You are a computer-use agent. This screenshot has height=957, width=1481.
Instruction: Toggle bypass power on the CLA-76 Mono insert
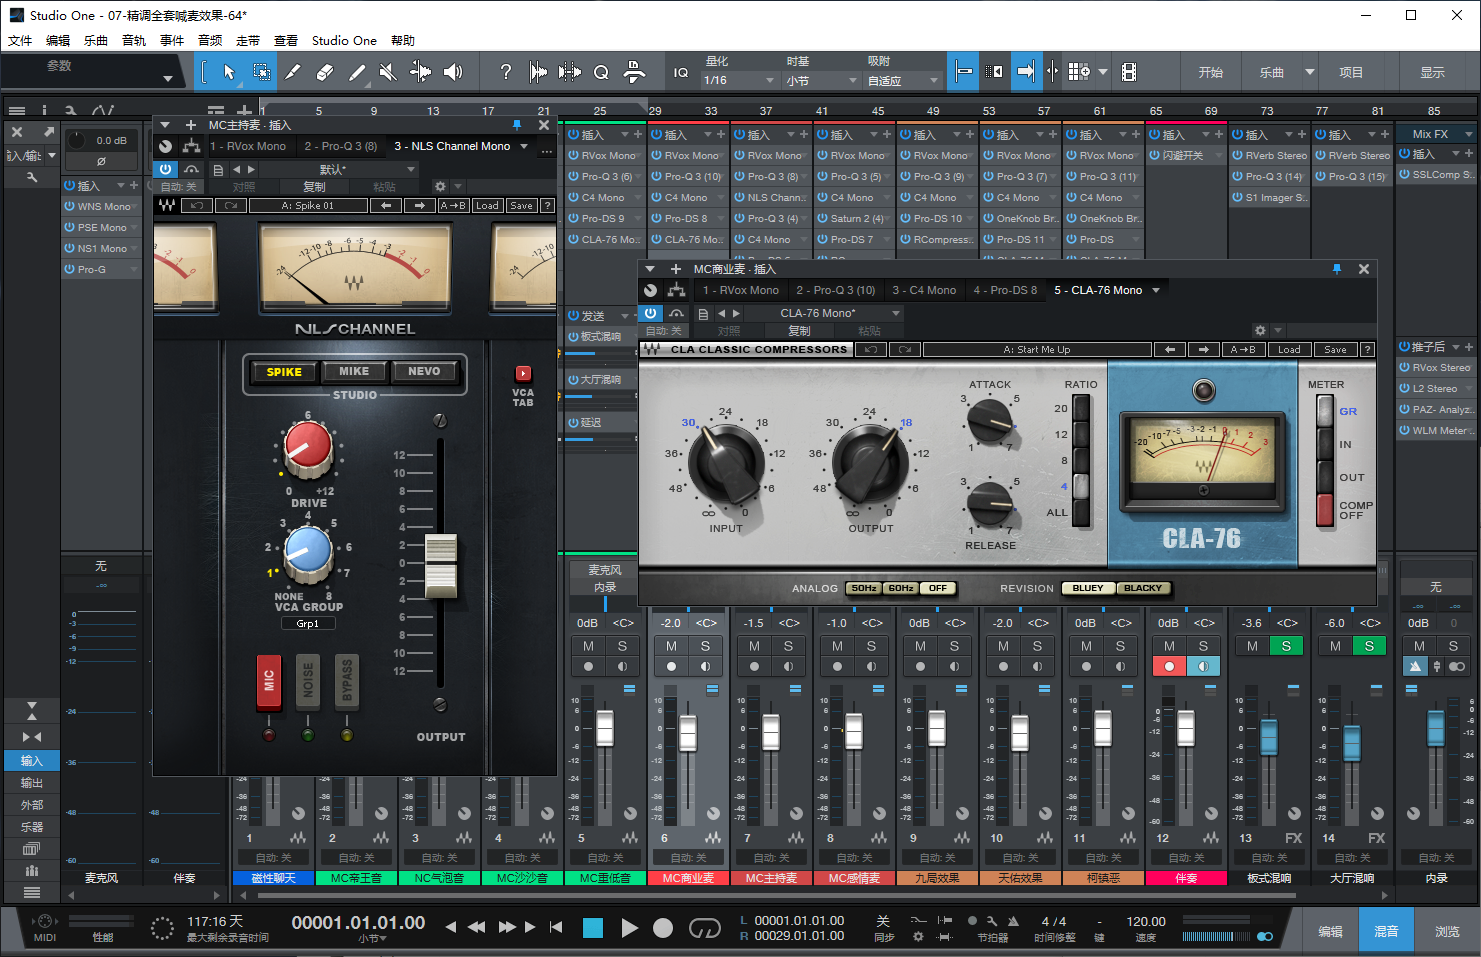(x=650, y=313)
